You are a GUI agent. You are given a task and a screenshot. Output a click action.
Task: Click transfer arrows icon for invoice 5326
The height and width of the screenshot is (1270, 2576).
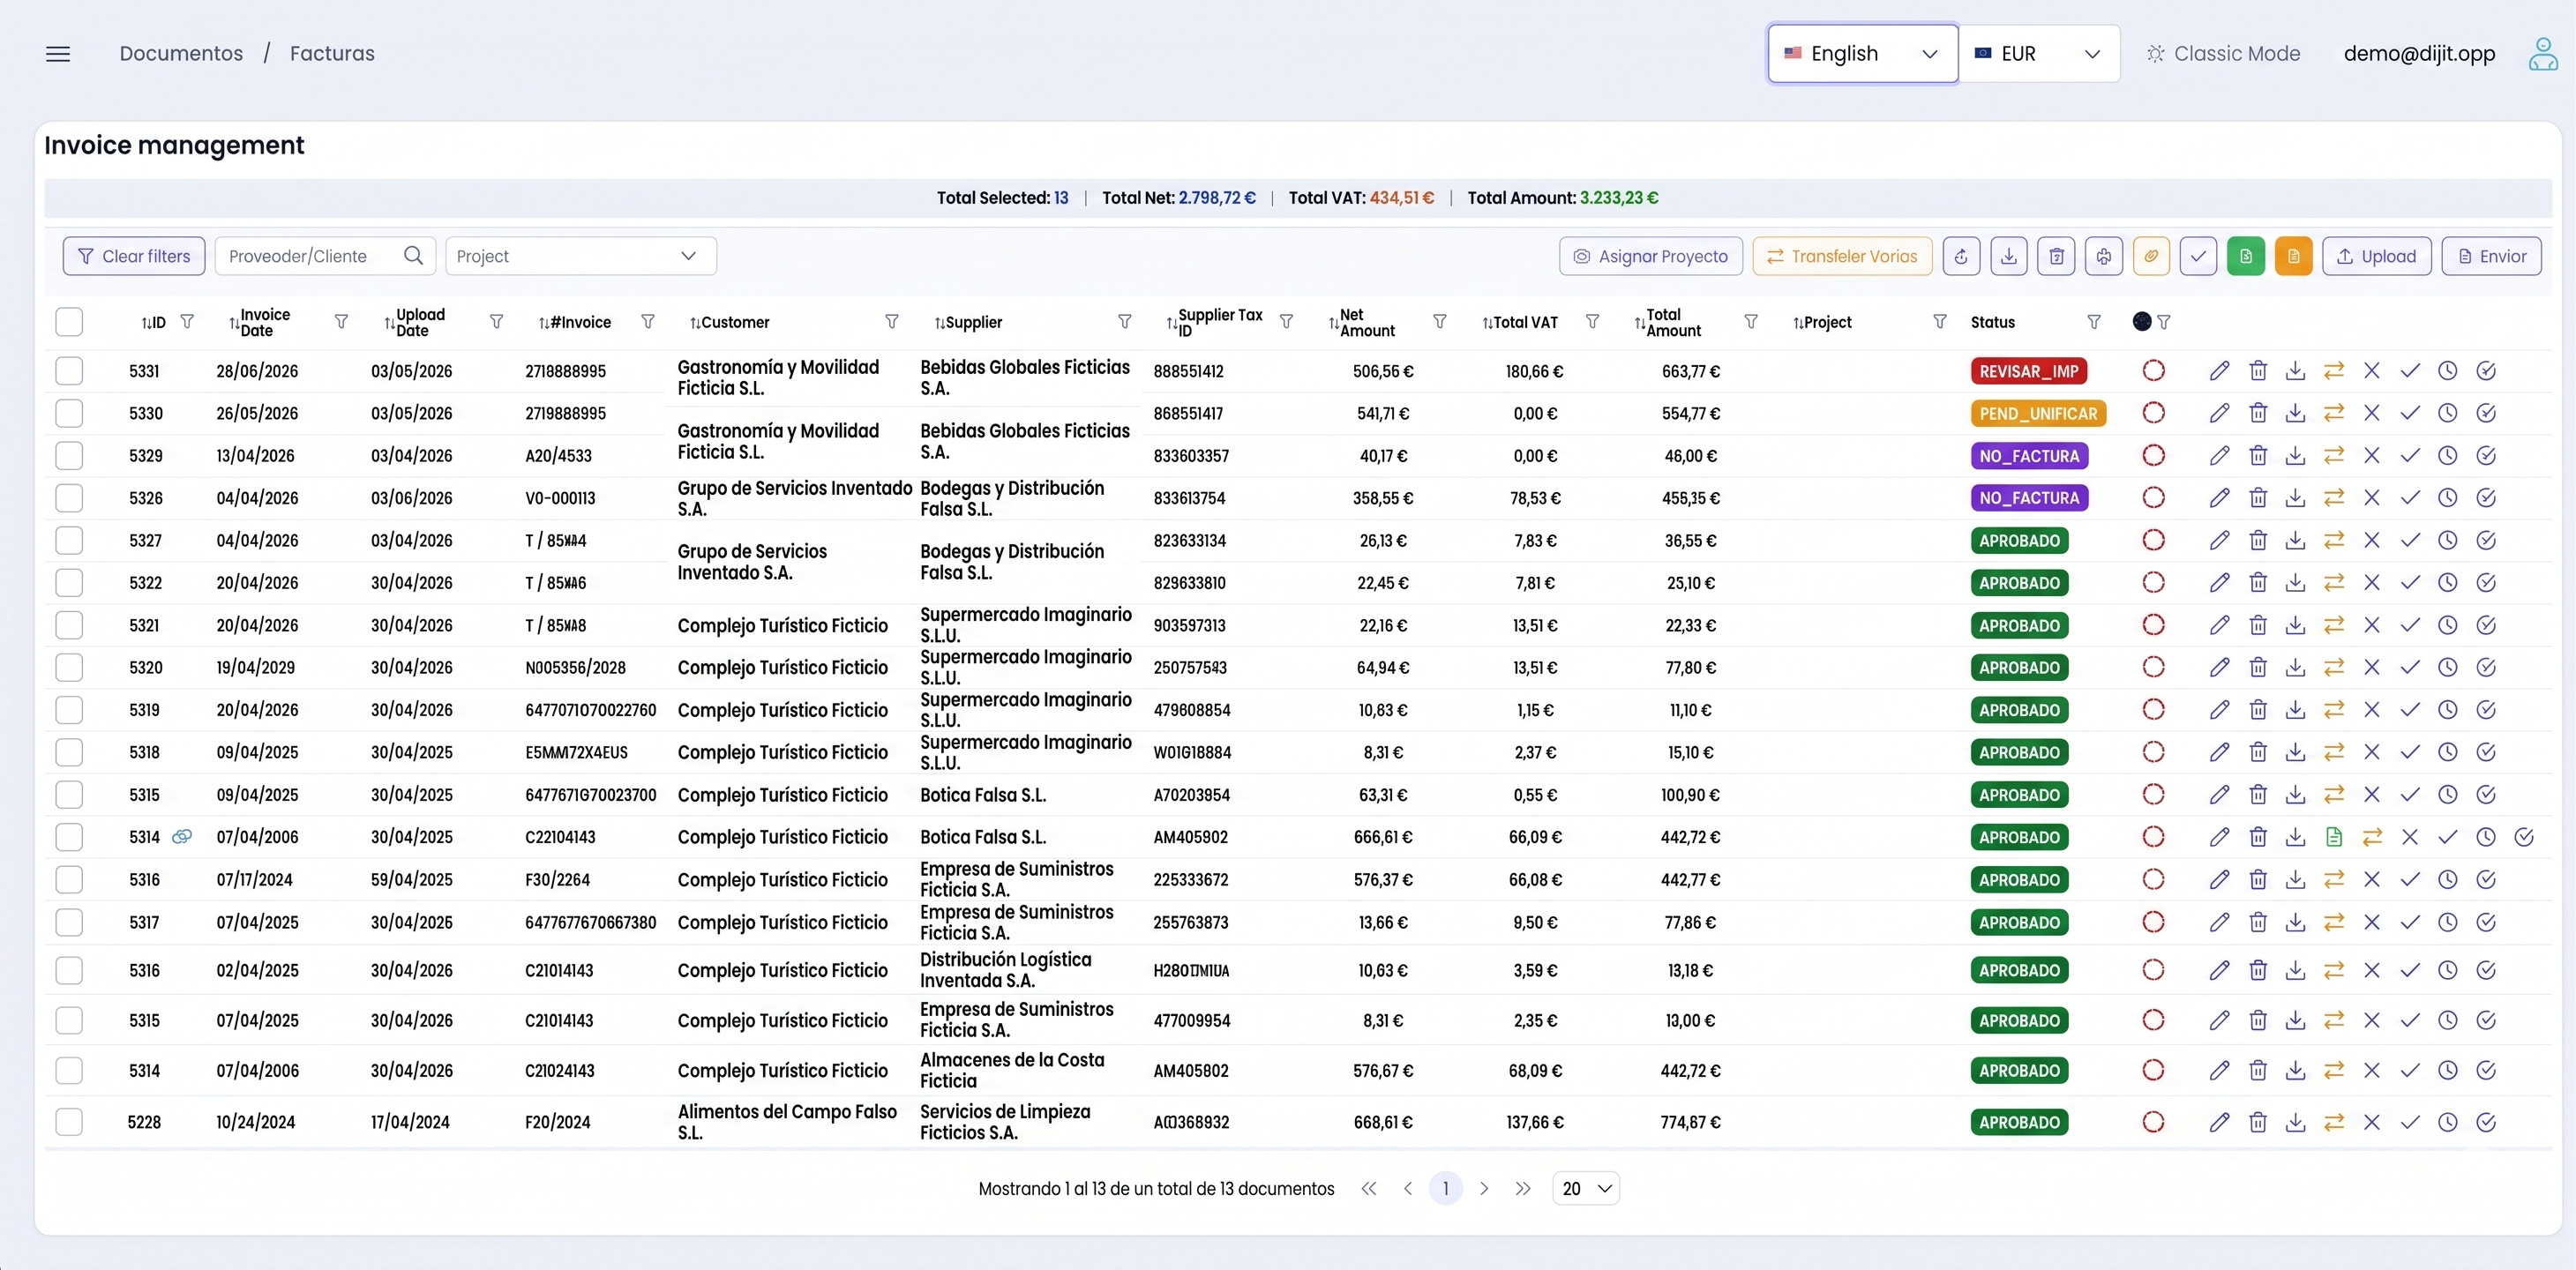(x=2333, y=498)
